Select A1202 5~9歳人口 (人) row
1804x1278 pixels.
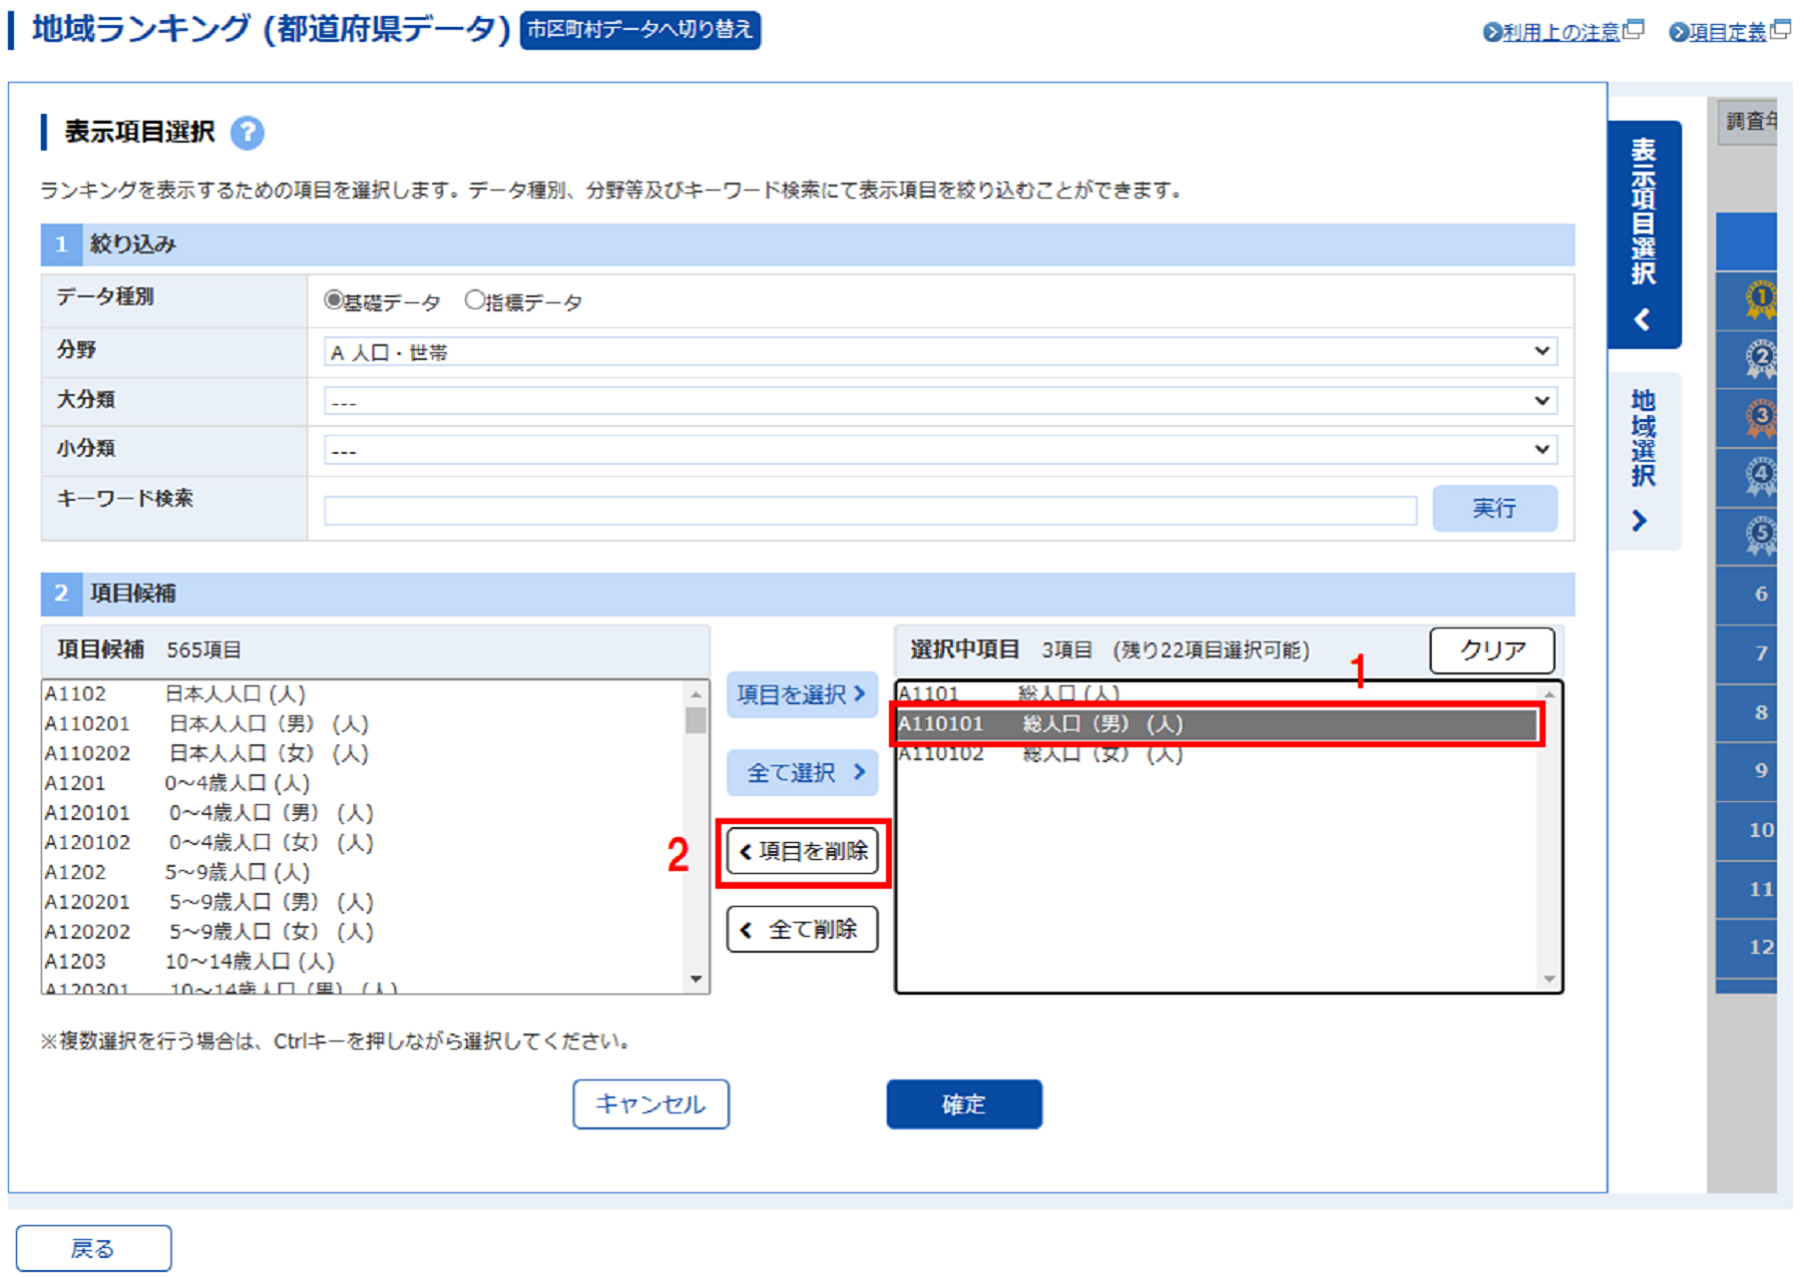point(364,872)
